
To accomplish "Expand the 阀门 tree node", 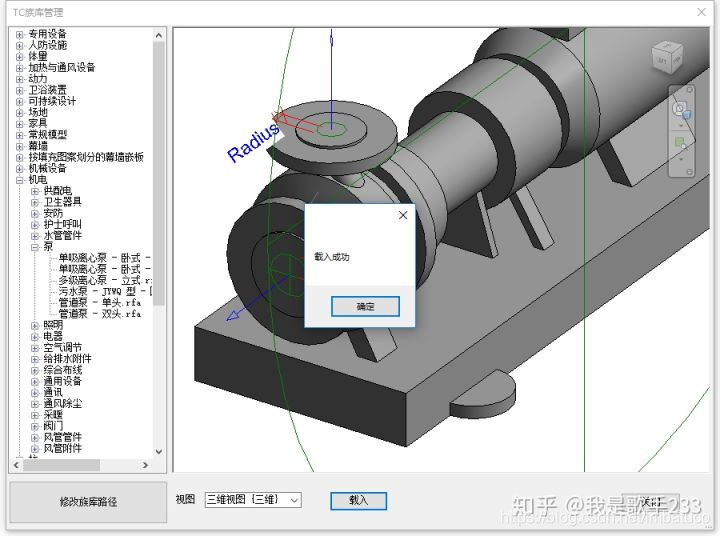I will click(x=34, y=427).
